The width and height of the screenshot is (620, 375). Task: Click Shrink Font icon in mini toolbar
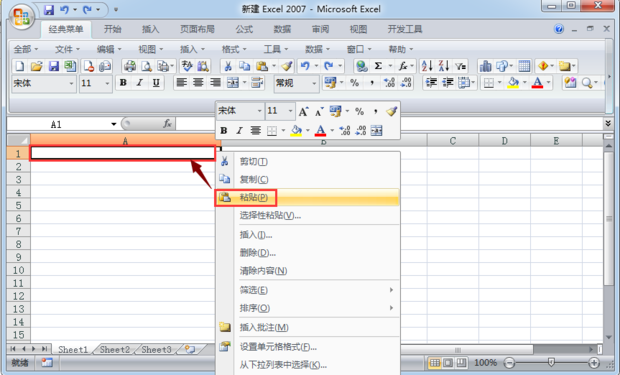tap(319, 112)
